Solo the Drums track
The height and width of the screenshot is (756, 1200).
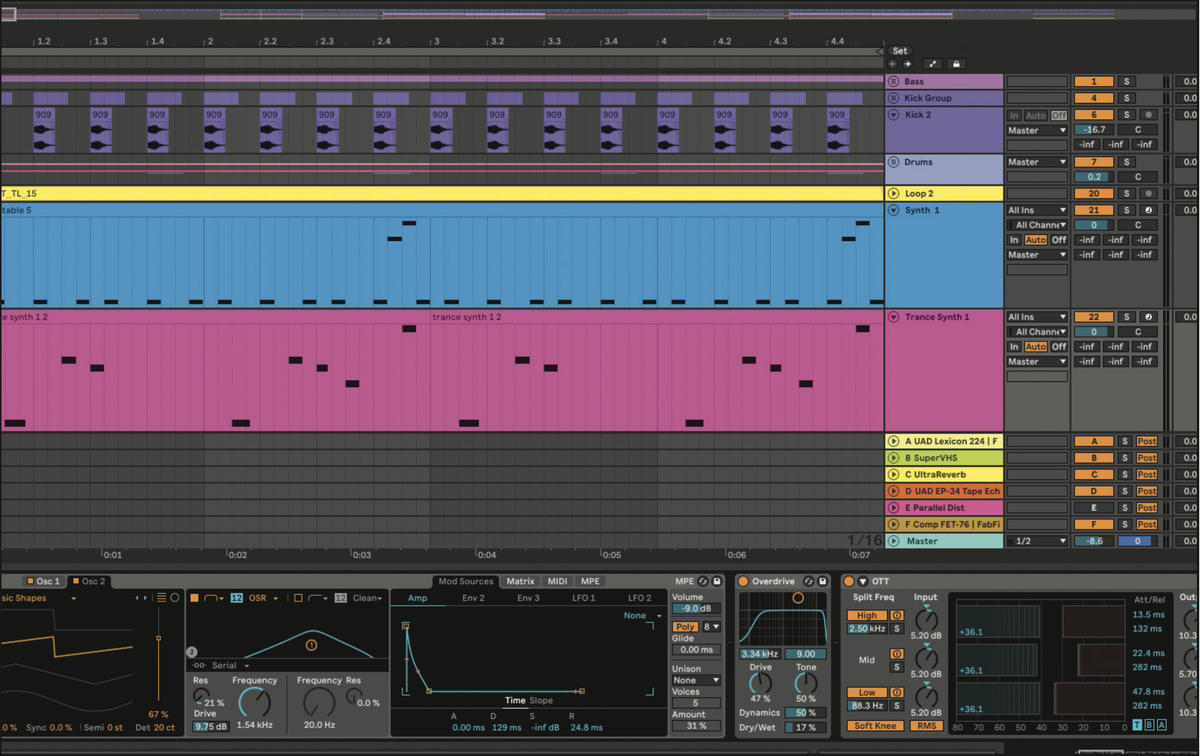tap(1127, 162)
